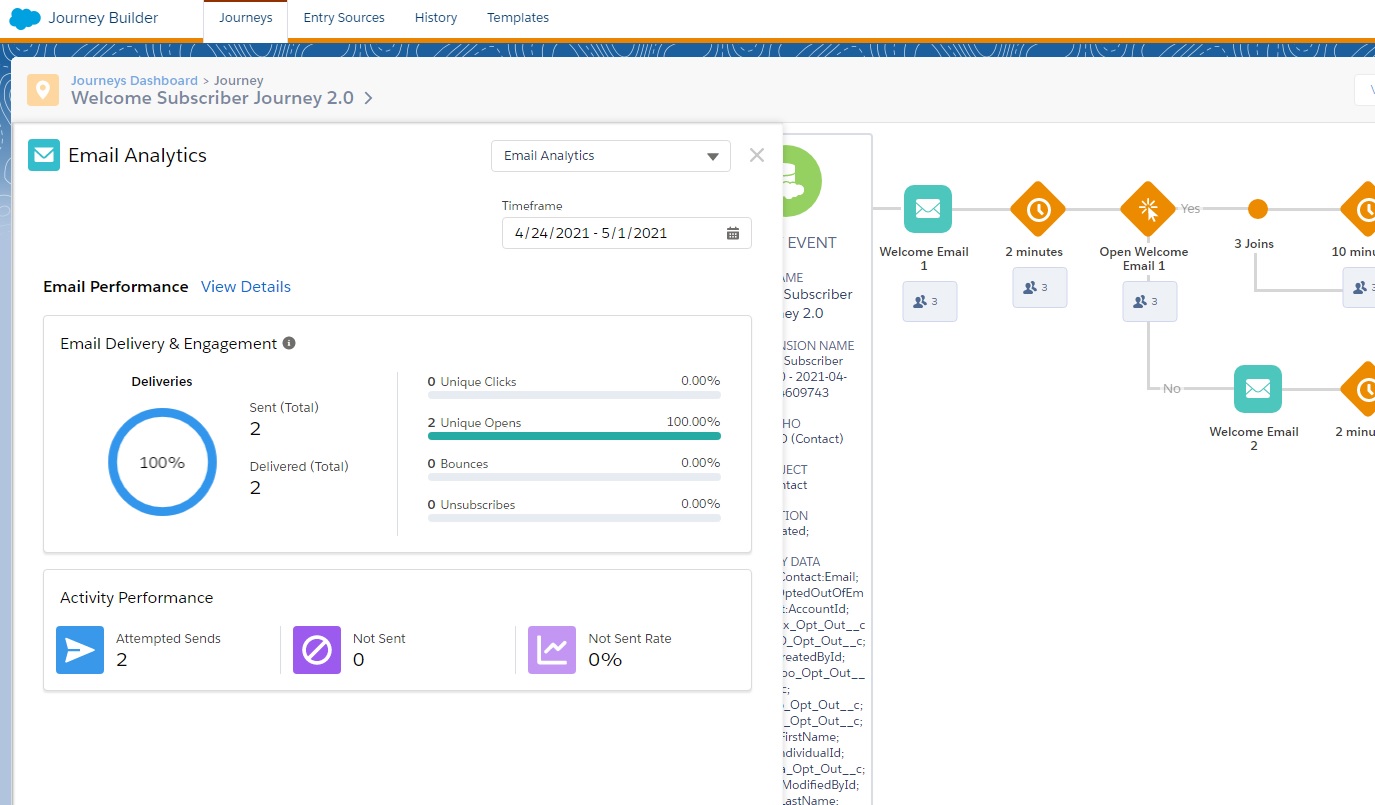Click the Activity Performance heading

pyautogui.click(x=137, y=597)
